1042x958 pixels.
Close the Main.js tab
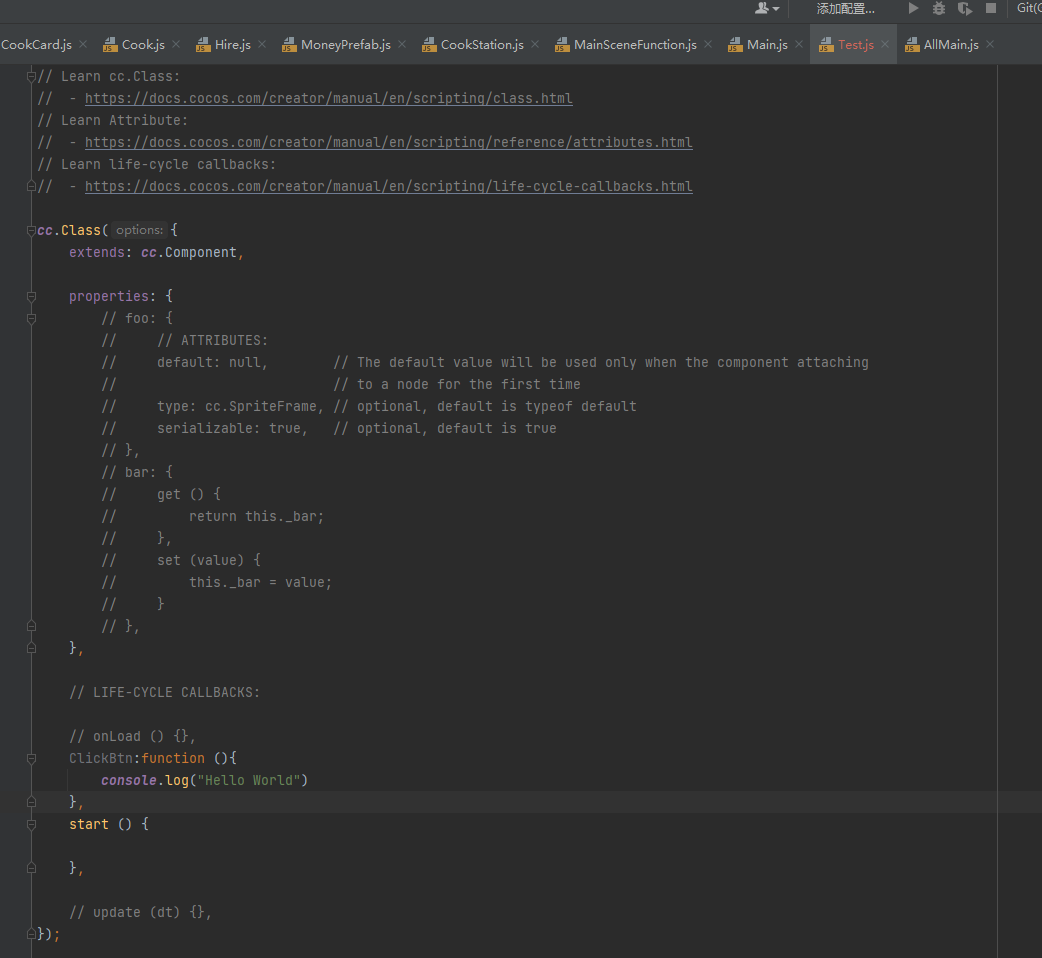tap(798, 45)
